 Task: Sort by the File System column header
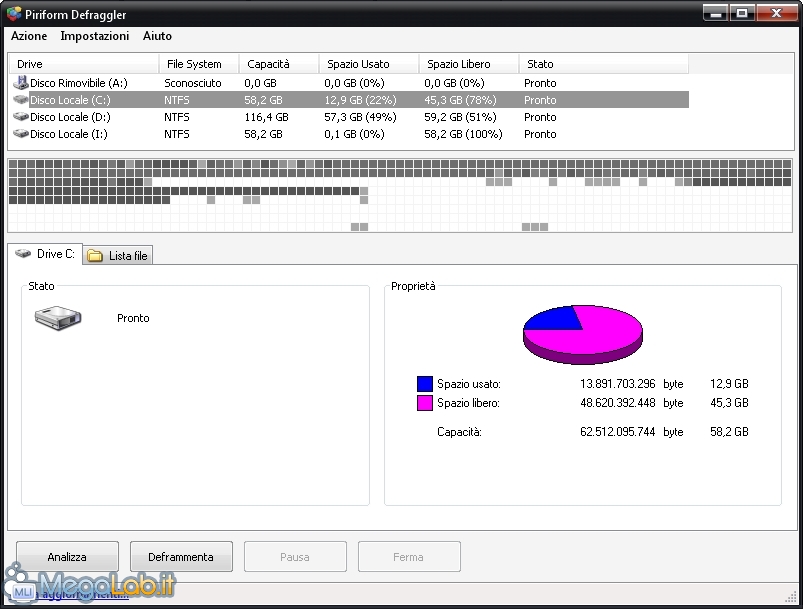click(199, 64)
